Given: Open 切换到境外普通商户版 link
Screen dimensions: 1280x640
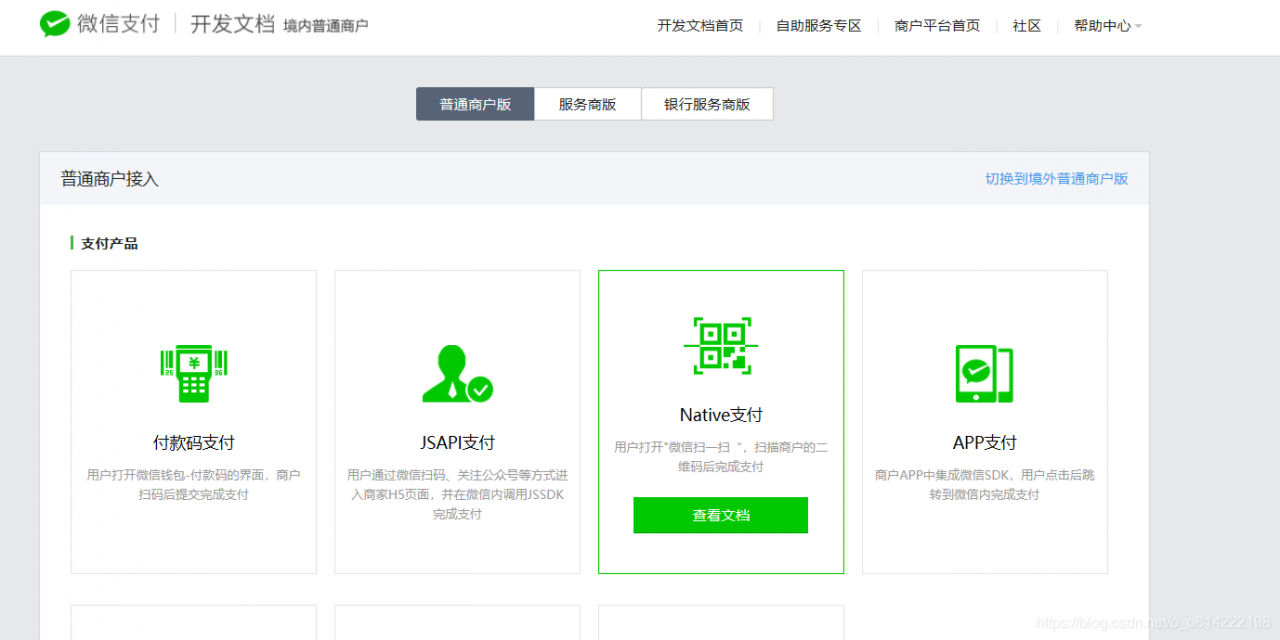Looking at the screenshot, I should (x=1055, y=178).
